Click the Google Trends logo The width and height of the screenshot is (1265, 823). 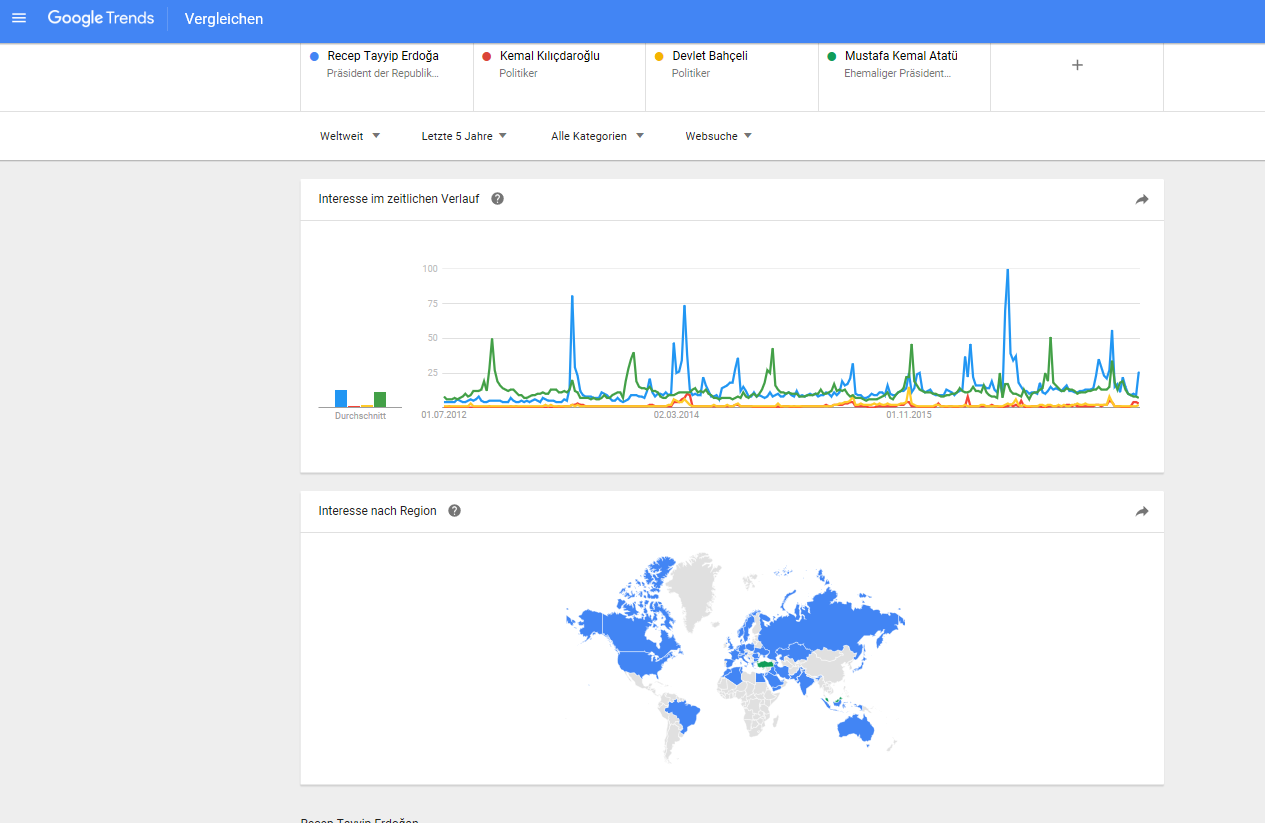101,18
